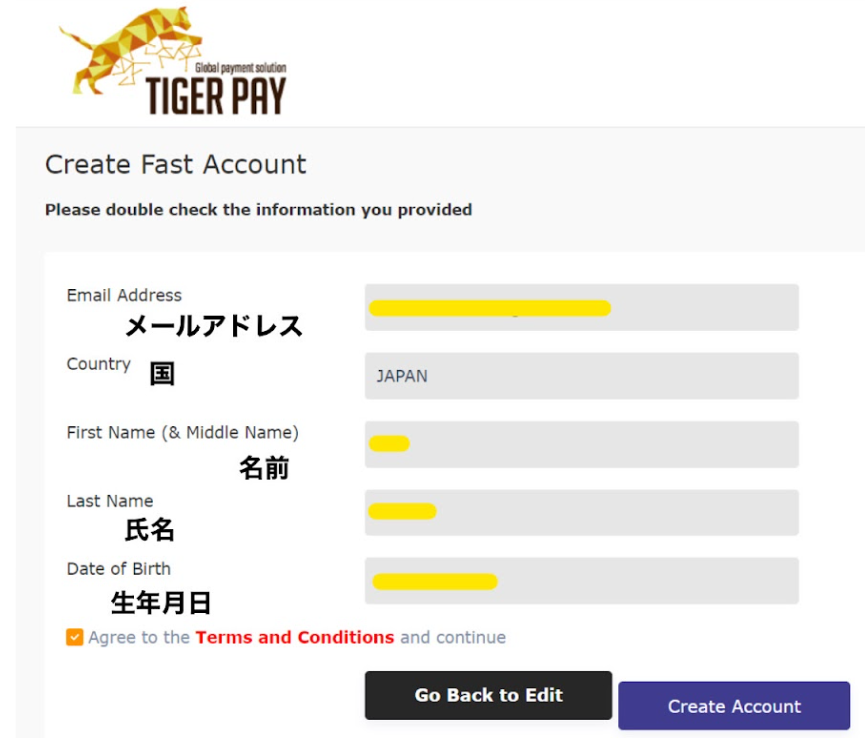The image size is (865, 738).
Task: Click the Last Name field
Action: coord(581,512)
